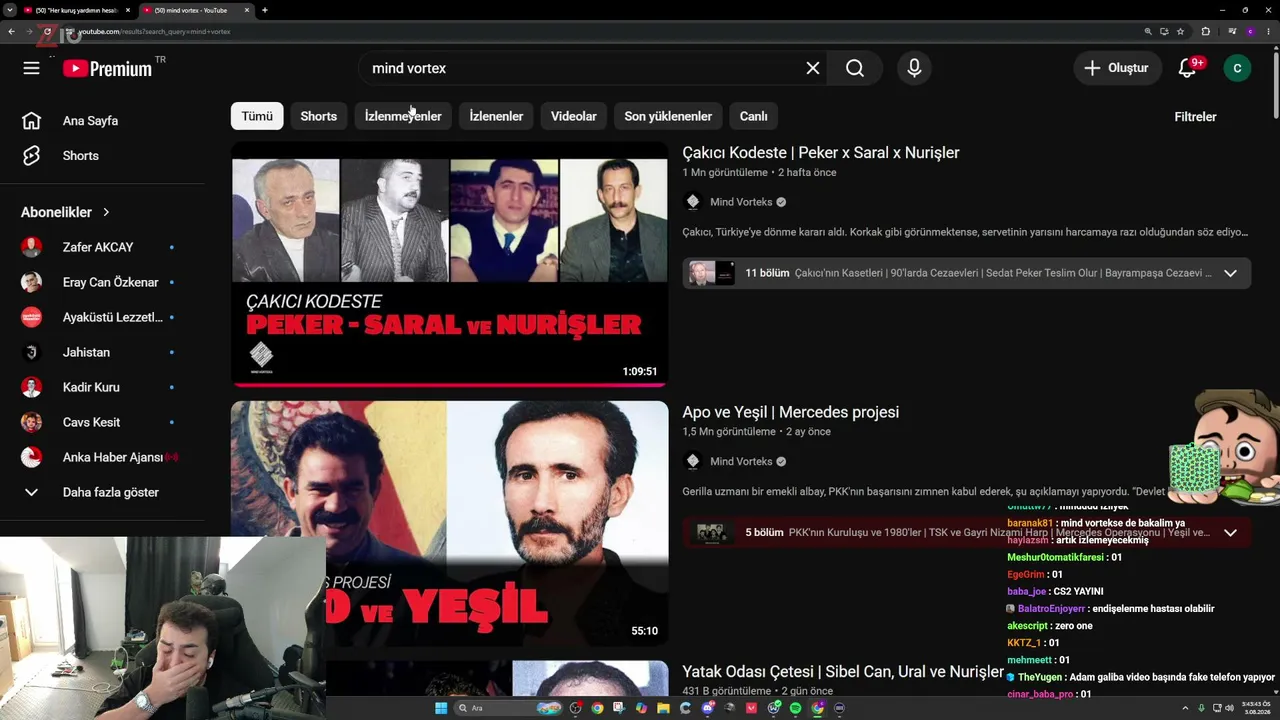Visit Mind Vorteks channel name under Çakıcı Kodeste
Screen dimensions: 1280x720
pyautogui.click(x=741, y=202)
